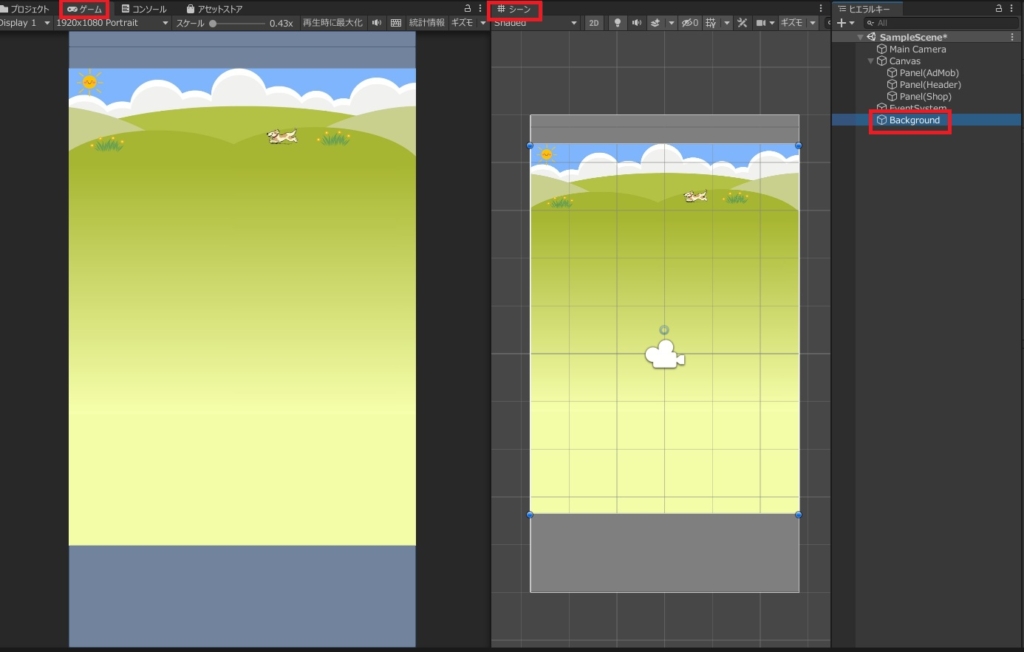Screen dimensions: 1024x652
Task: Toggle 2D mode in the Scene view
Action: (x=594, y=22)
